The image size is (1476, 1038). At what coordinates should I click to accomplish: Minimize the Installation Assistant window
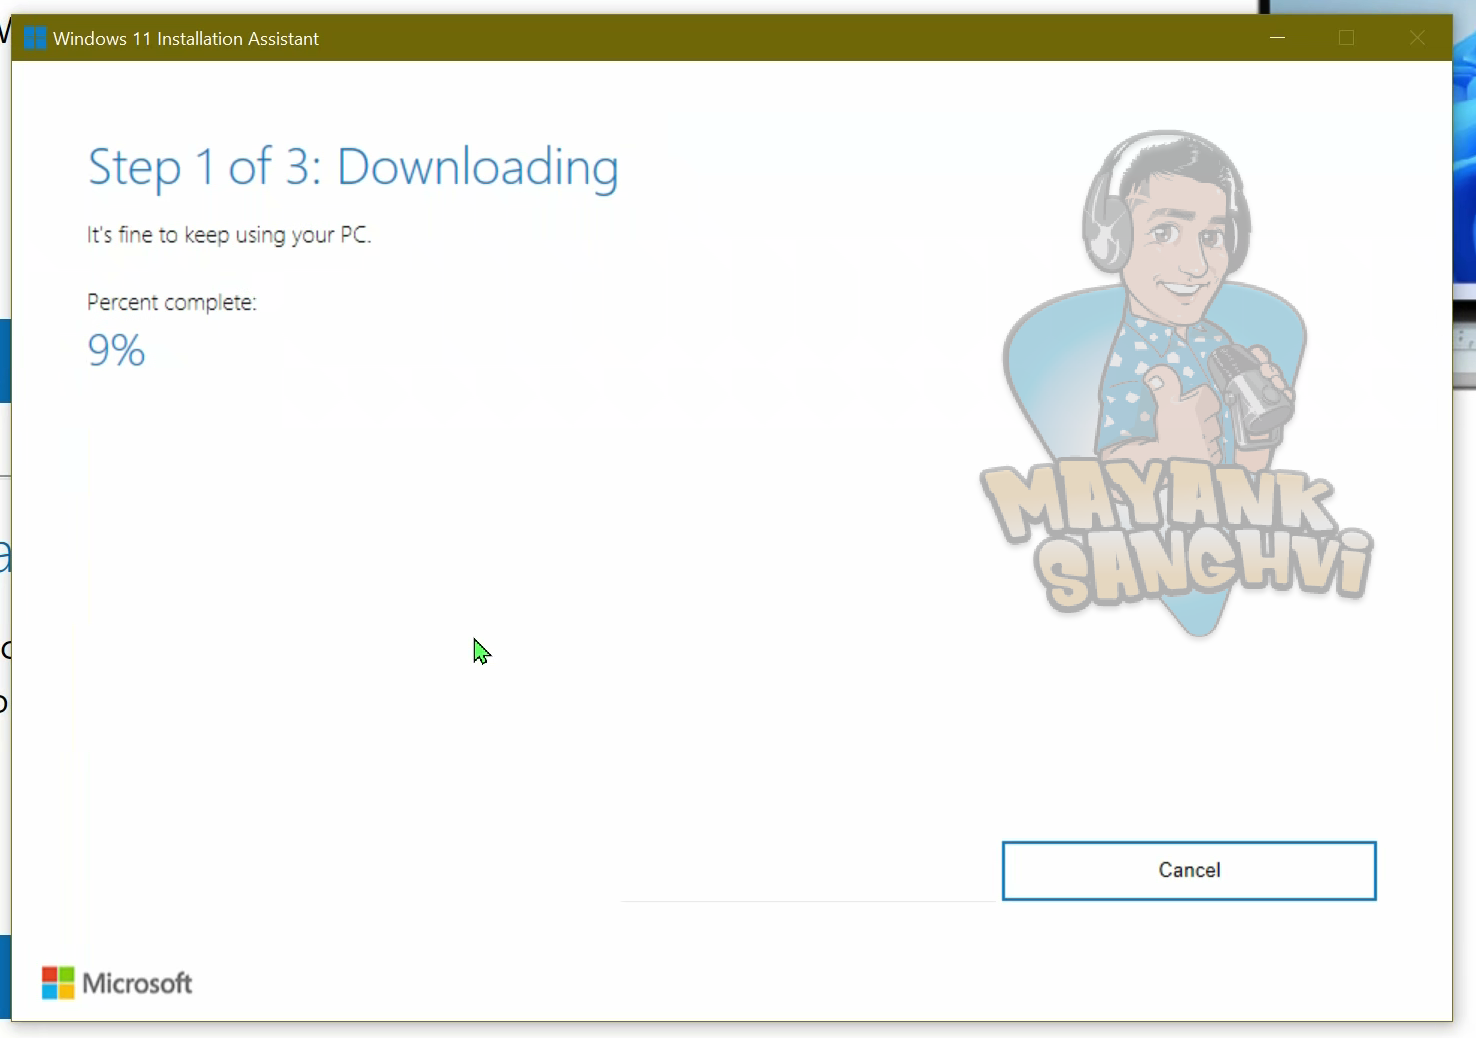click(x=1277, y=38)
